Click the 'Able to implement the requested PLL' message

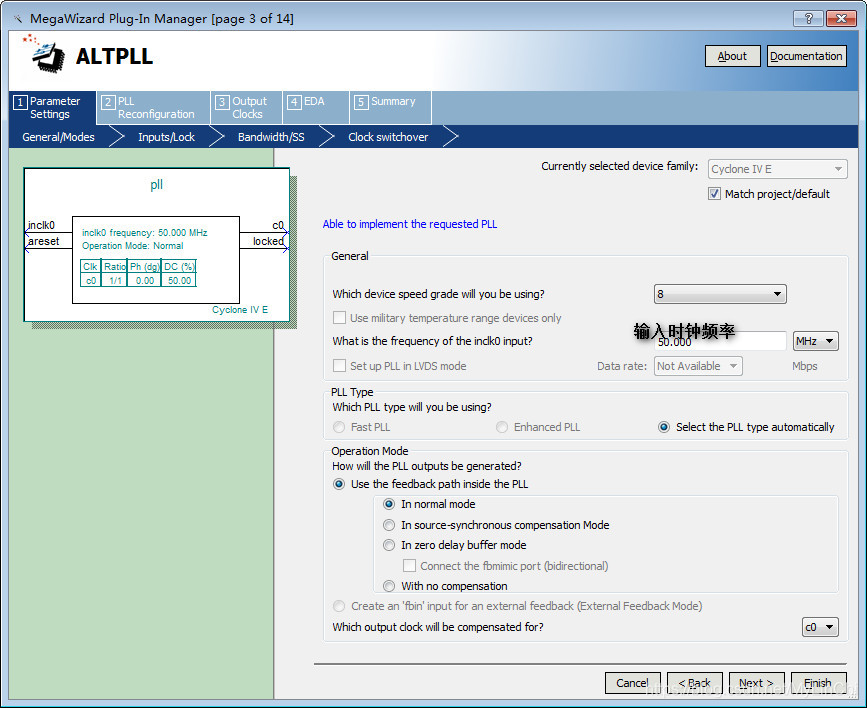click(410, 224)
